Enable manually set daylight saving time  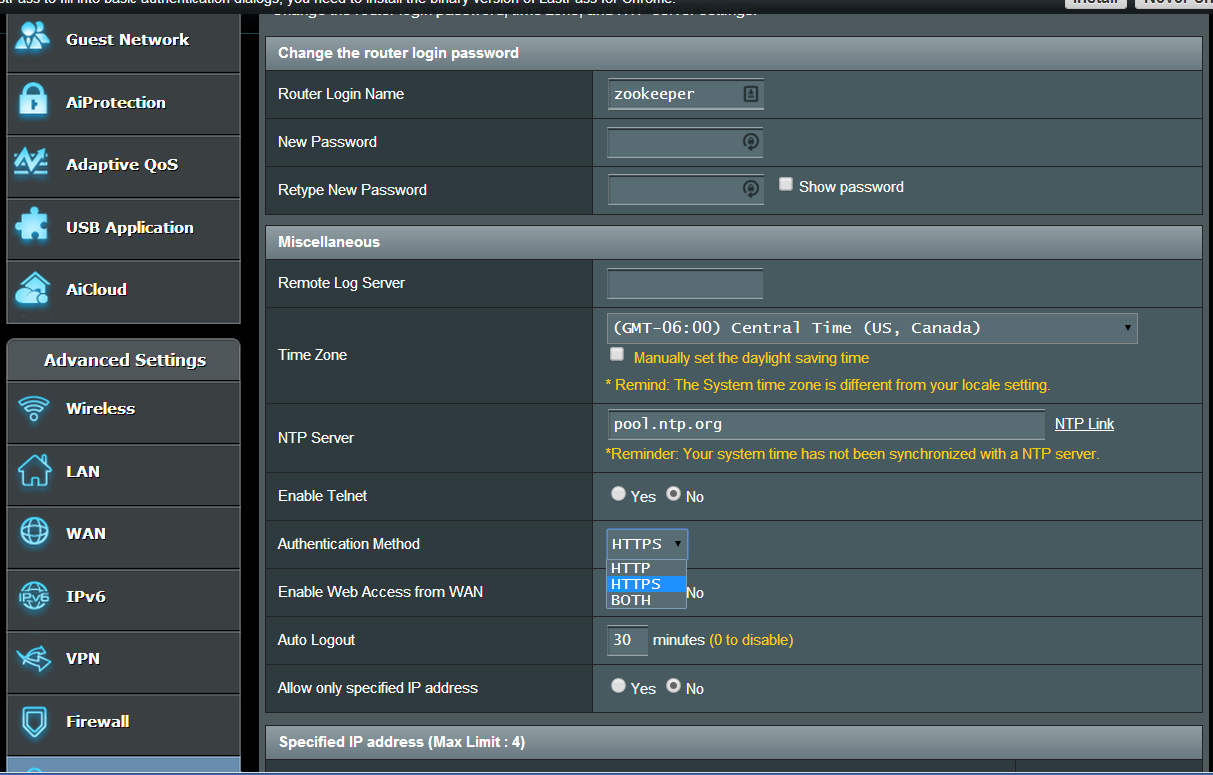click(x=617, y=355)
